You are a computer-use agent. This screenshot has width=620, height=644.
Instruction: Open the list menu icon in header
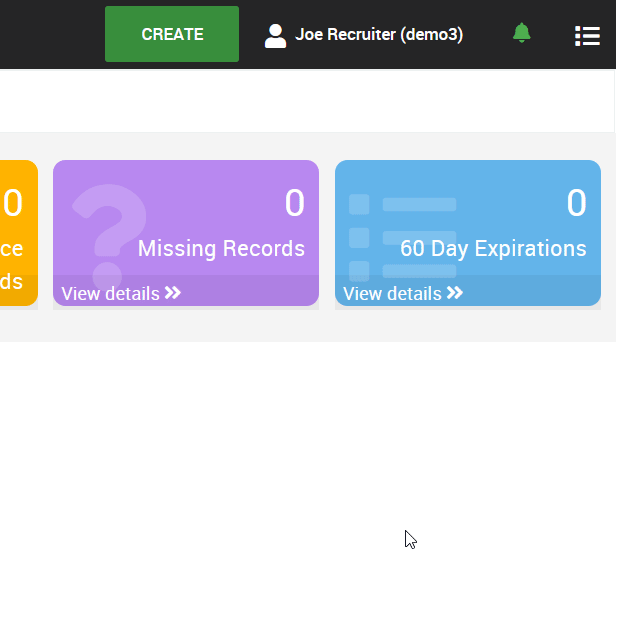pyautogui.click(x=587, y=36)
